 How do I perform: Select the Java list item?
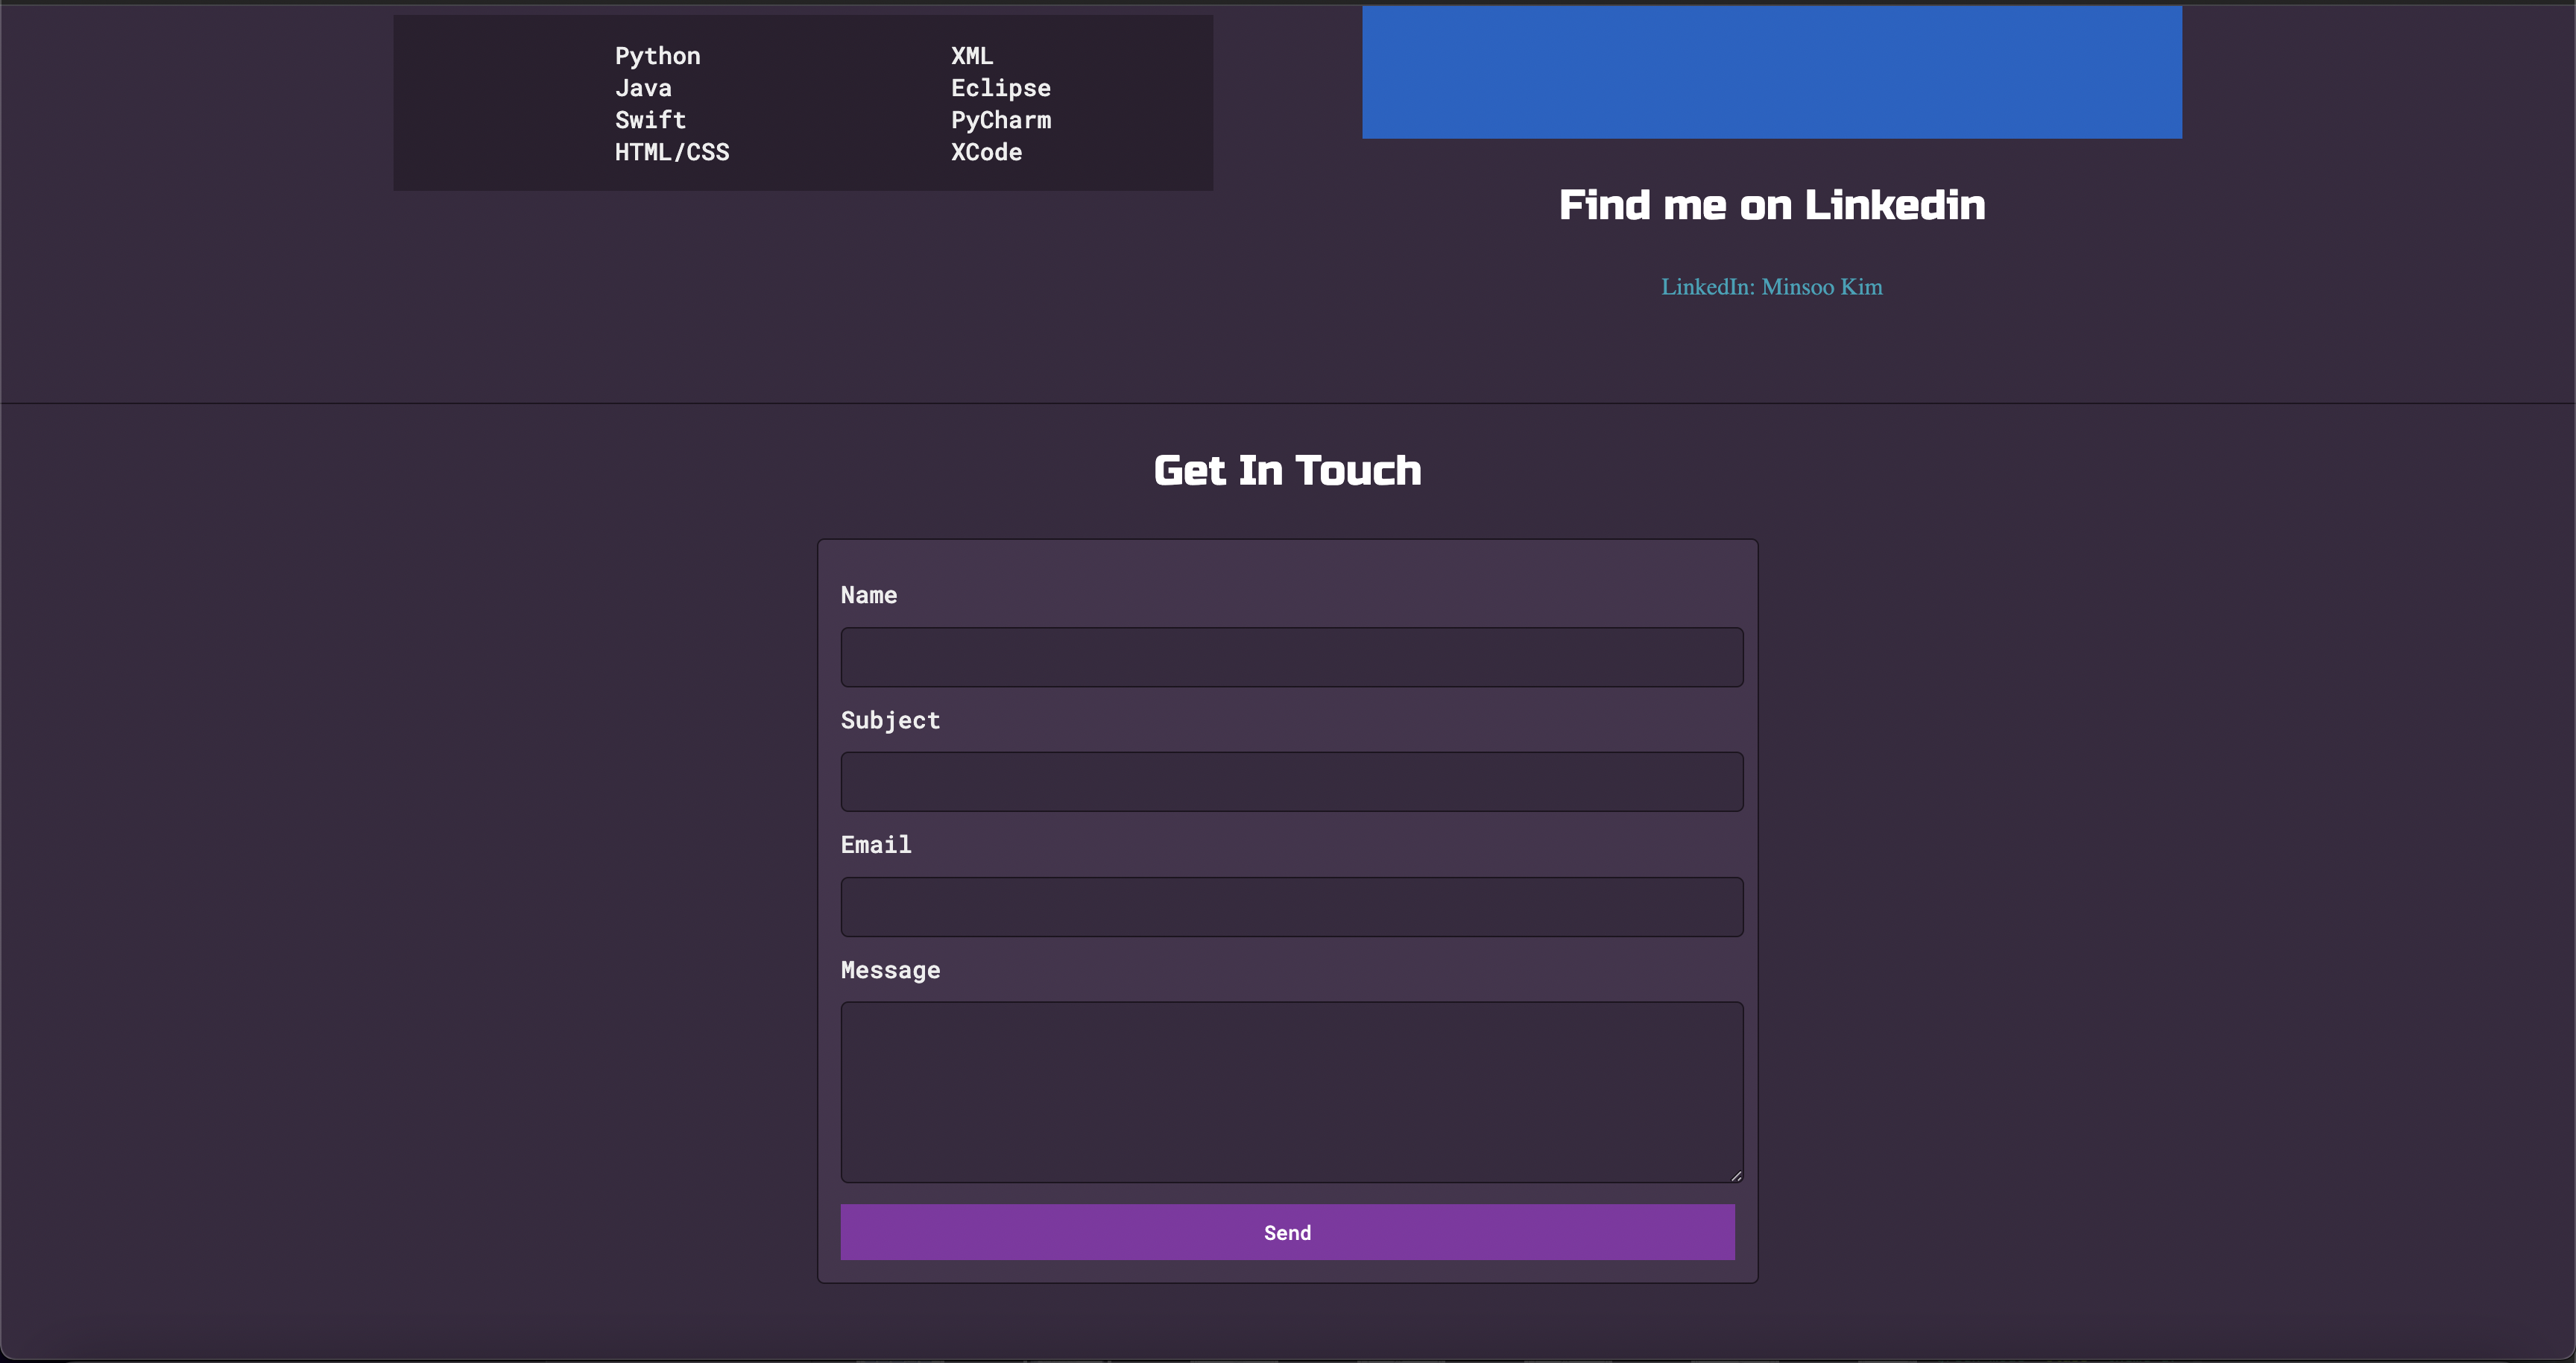(x=643, y=88)
